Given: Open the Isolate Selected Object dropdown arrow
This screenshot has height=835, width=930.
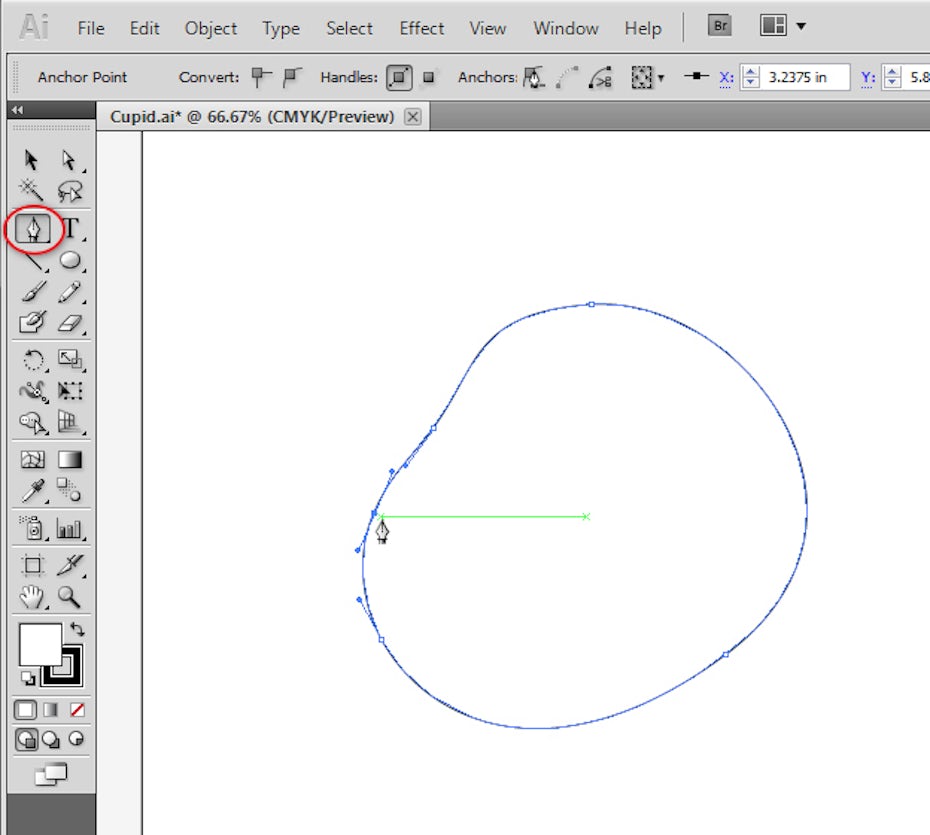Looking at the screenshot, I should [661, 78].
